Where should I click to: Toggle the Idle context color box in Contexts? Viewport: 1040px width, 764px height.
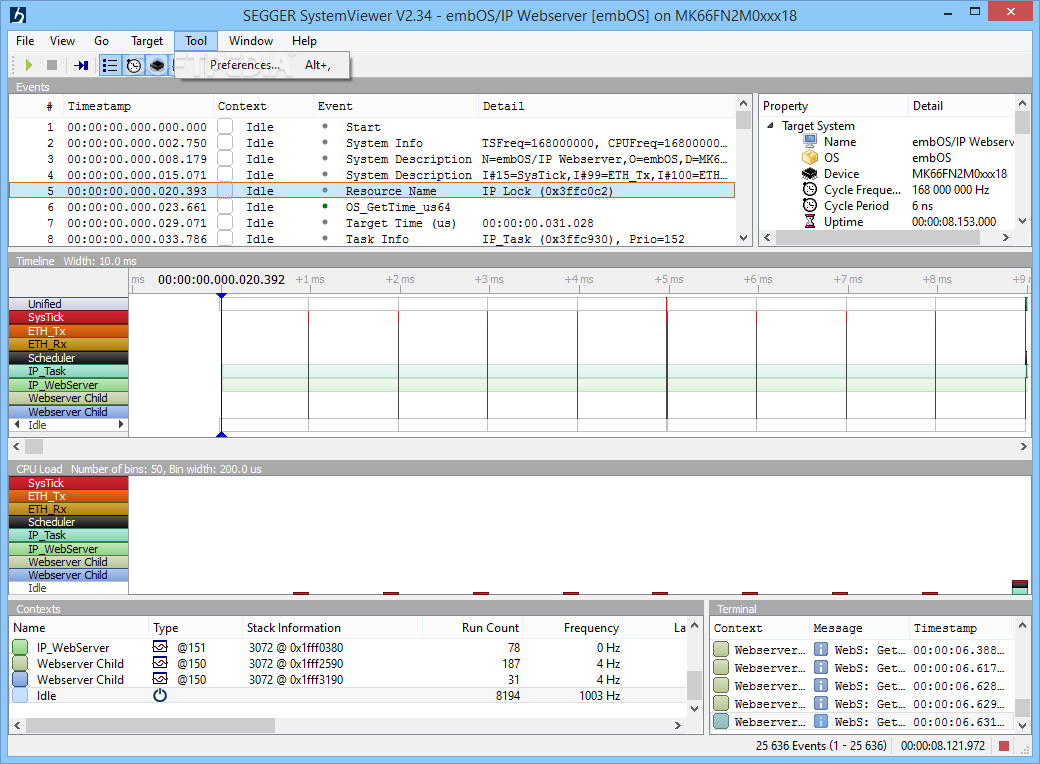(20, 695)
